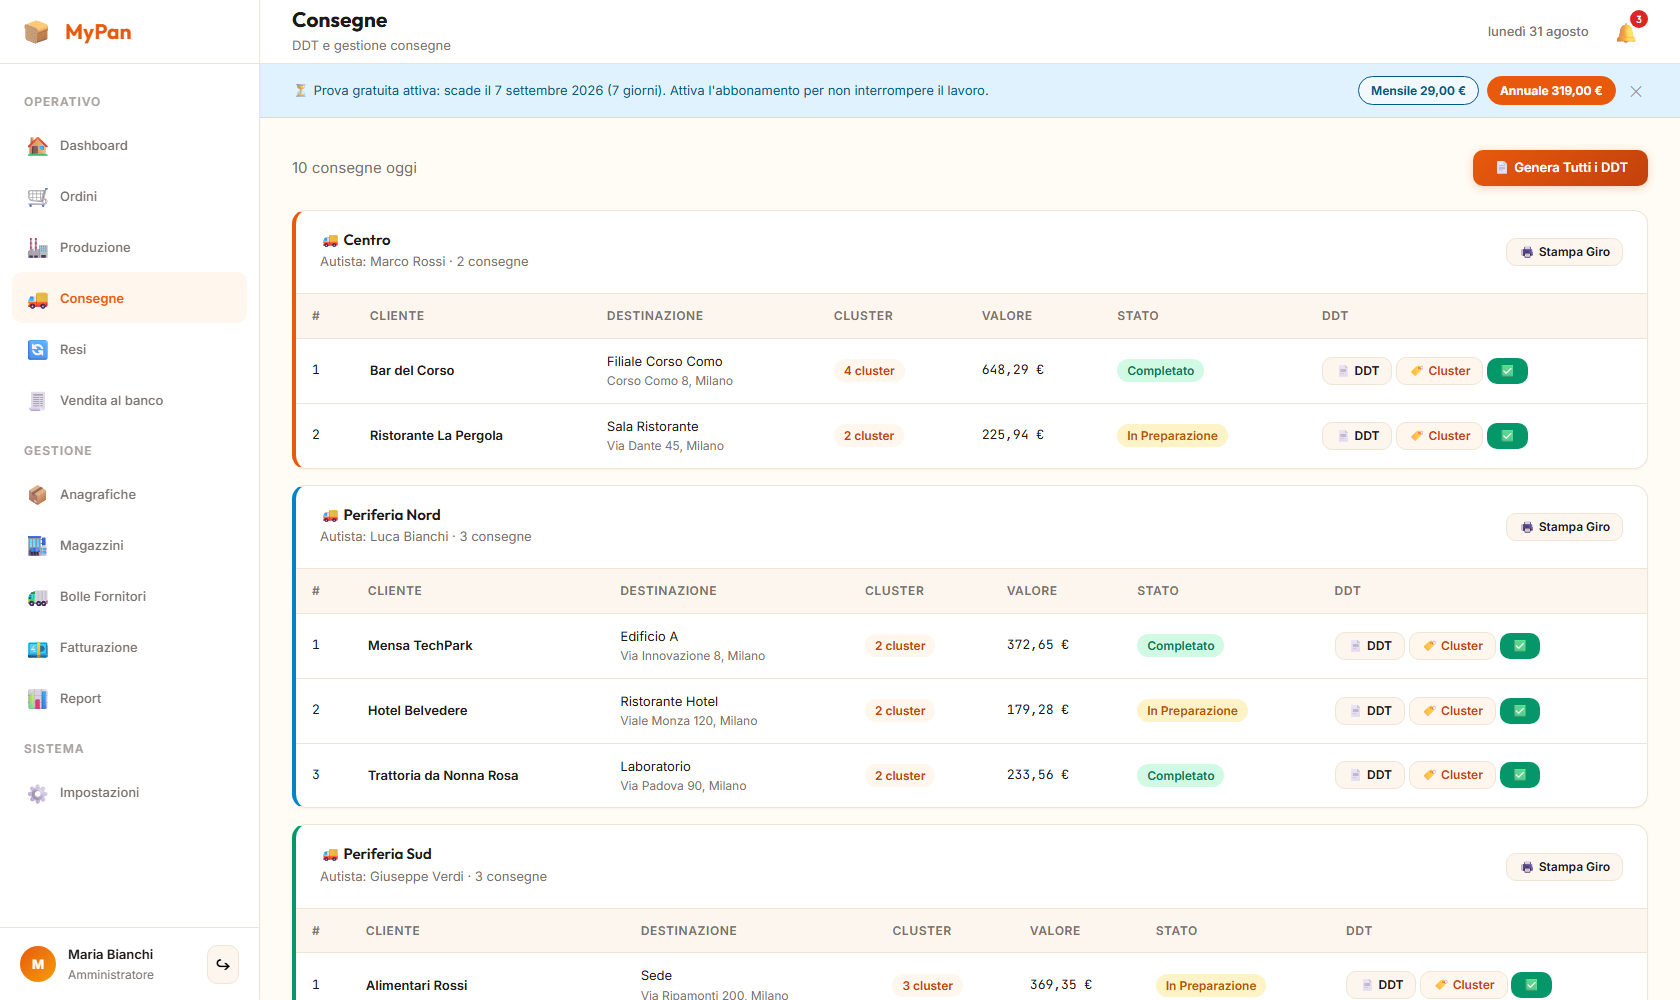Click Genera Tutti i DDT
The height and width of the screenshot is (1000, 1680).
(1560, 168)
